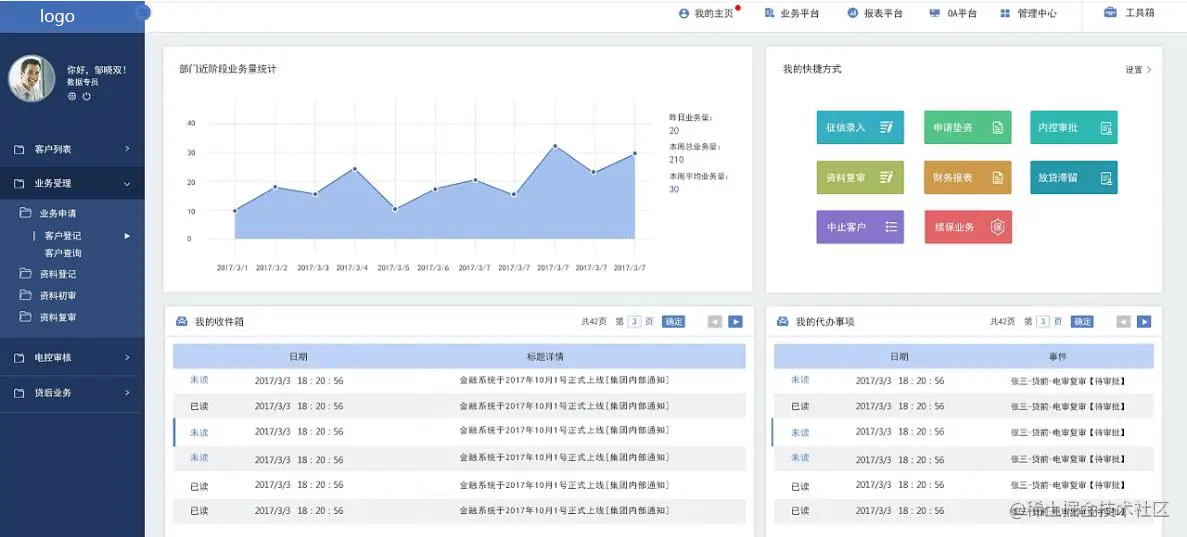The width and height of the screenshot is (1187, 537).
Task: Click the 业务平台 document icon in the top bar
Action: (769, 13)
